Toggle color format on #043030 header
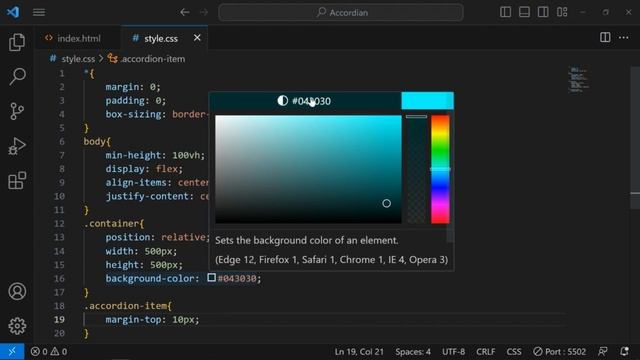This screenshot has width=640, height=360. click(x=305, y=101)
